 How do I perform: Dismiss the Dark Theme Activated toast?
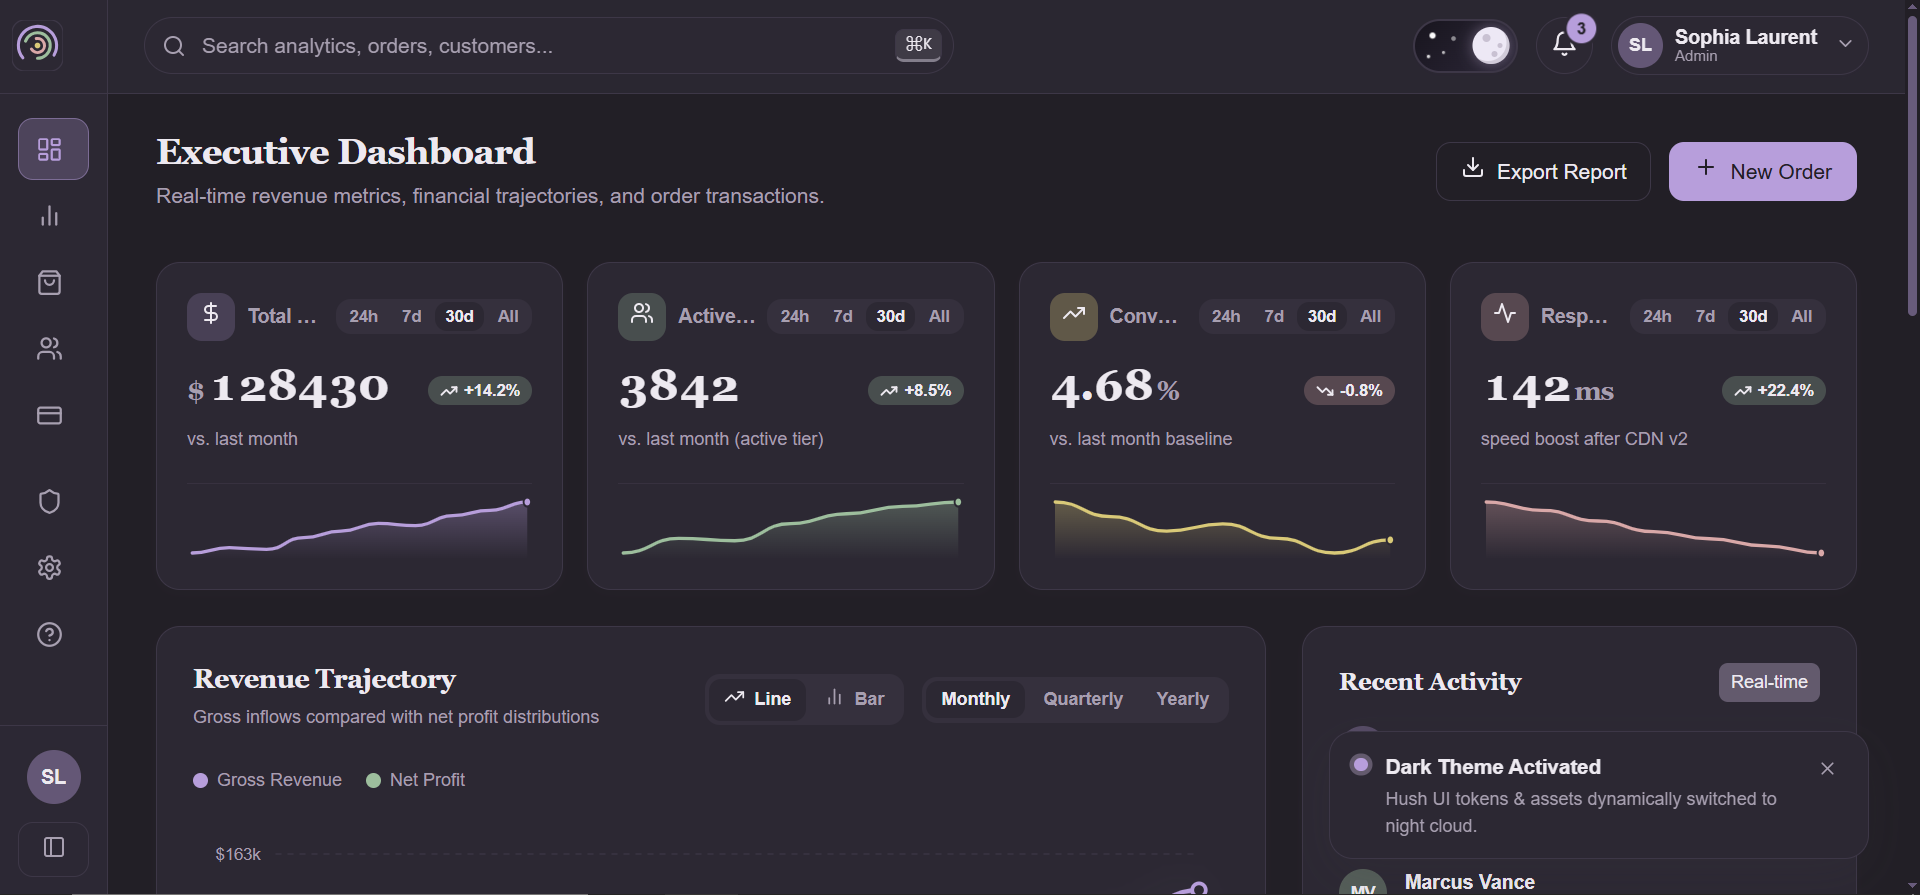click(1827, 769)
